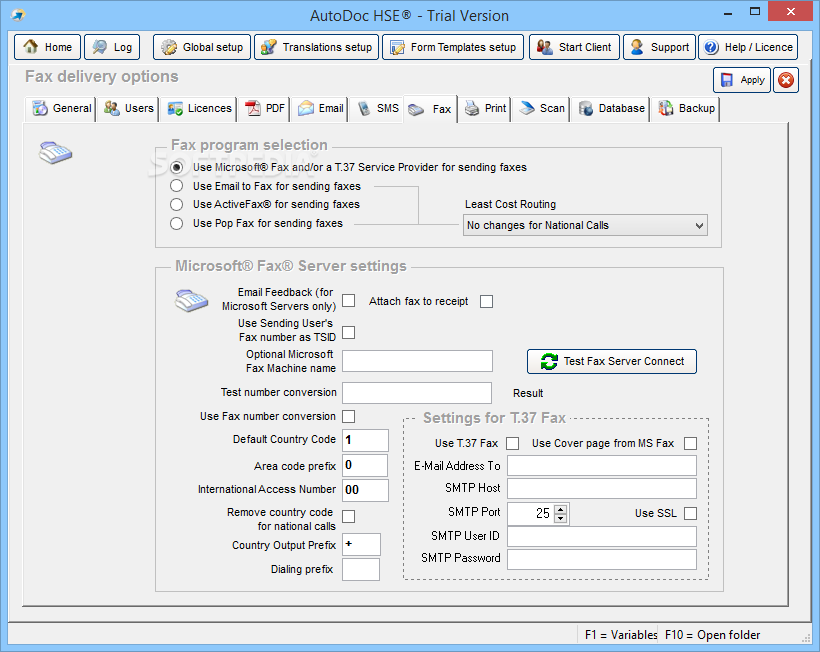
Task: Select Use Microsoft Fax and/or T.37 radio
Action: pyautogui.click(x=176, y=167)
